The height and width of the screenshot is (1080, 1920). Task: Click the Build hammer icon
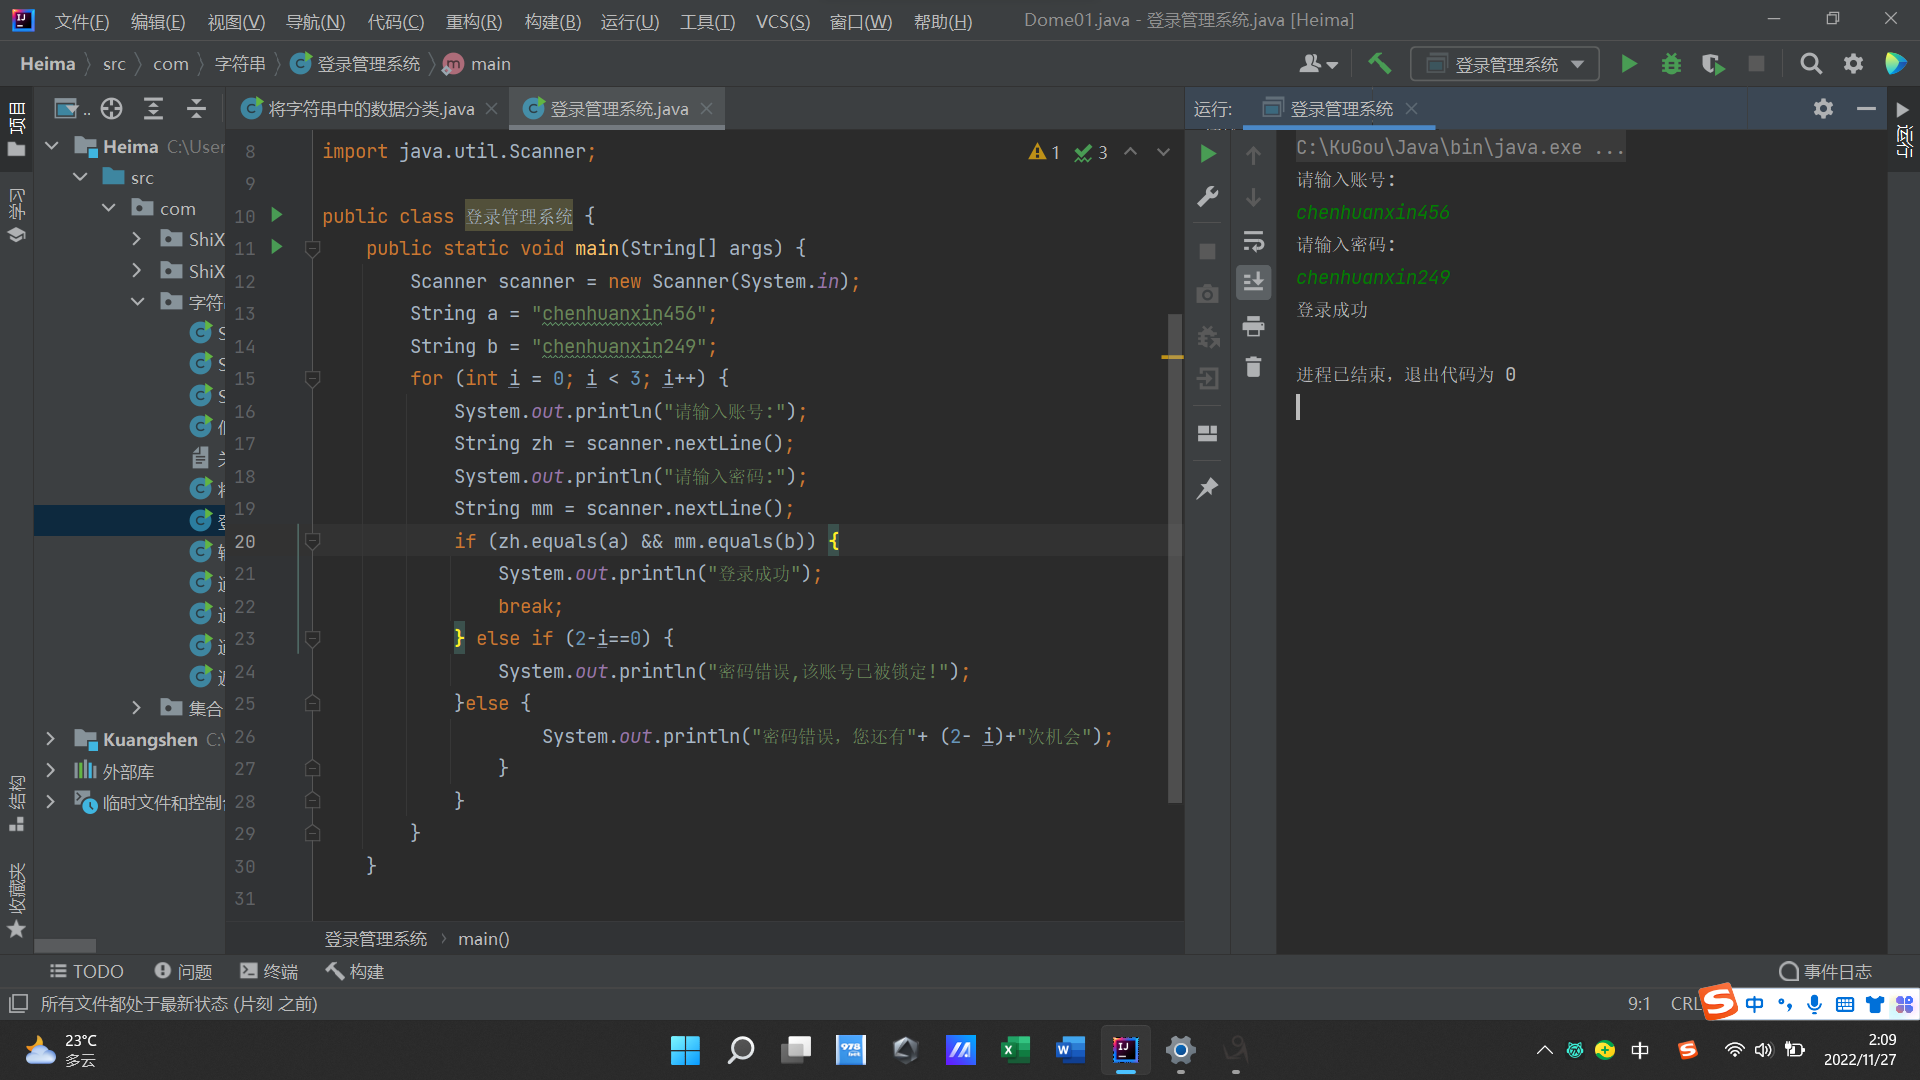(x=1379, y=64)
